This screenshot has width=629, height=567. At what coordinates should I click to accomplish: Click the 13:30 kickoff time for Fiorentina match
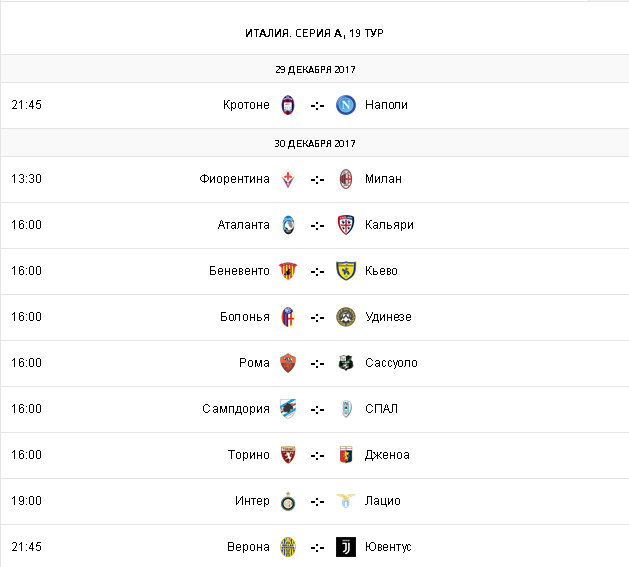point(26,179)
